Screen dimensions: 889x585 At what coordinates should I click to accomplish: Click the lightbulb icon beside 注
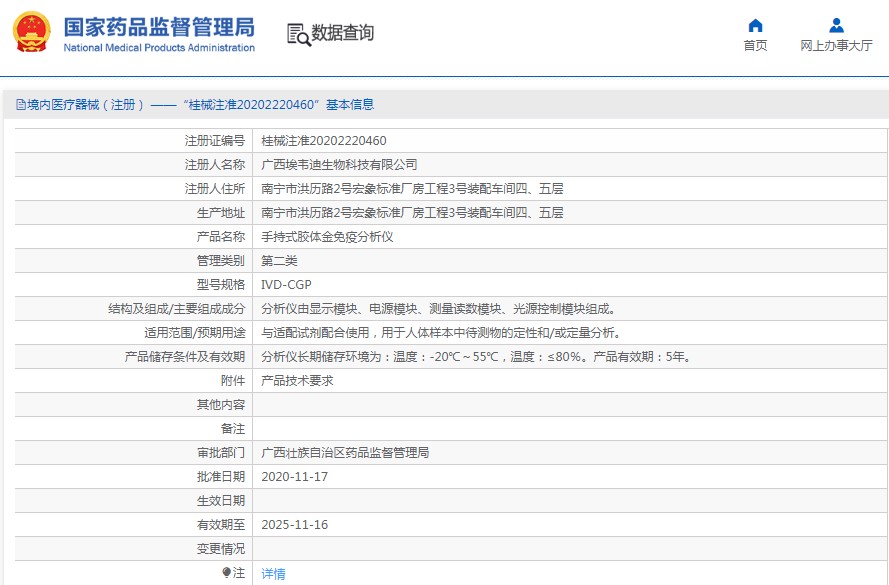tap(226, 573)
